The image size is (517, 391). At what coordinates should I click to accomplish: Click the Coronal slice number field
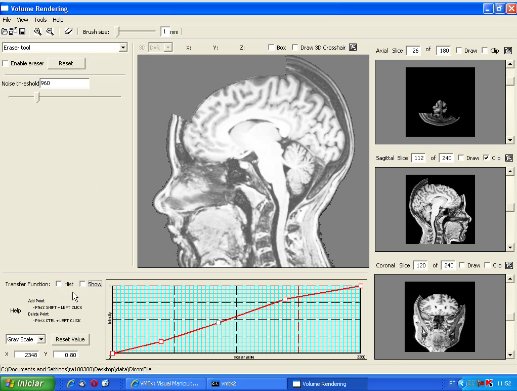pos(420,265)
